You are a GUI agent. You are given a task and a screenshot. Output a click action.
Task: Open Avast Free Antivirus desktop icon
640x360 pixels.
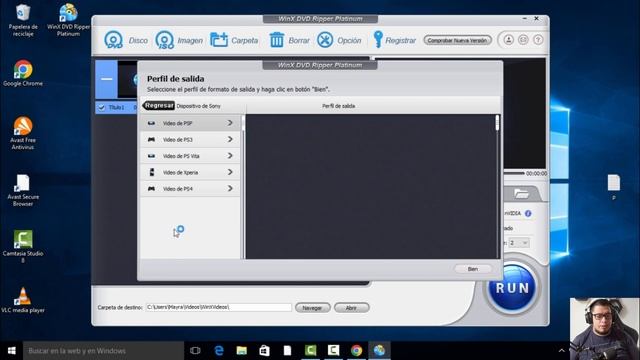pos(23,133)
